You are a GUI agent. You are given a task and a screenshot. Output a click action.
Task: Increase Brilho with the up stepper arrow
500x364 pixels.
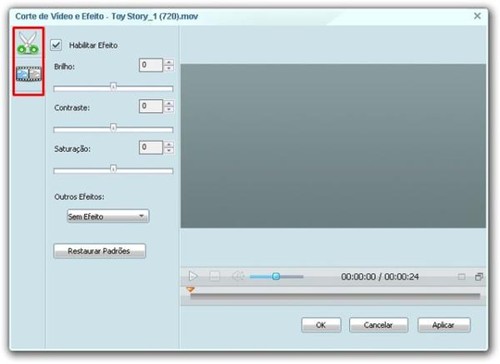pyautogui.click(x=169, y=62)
